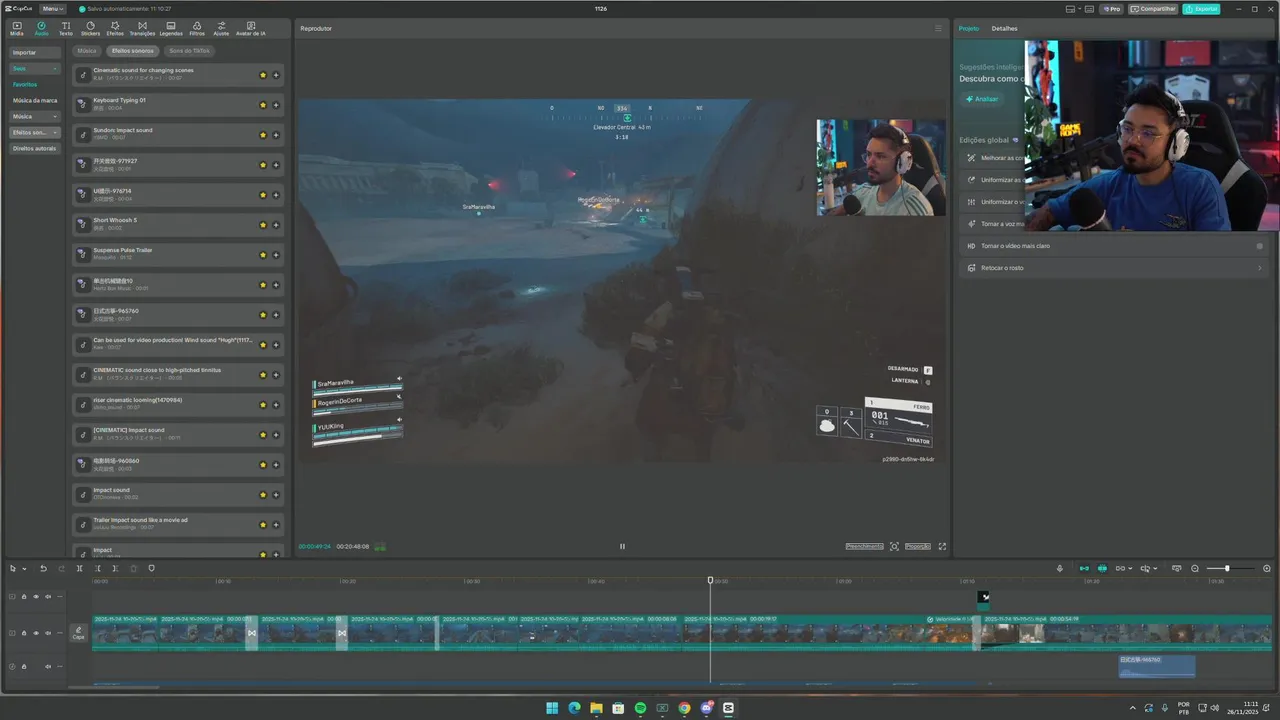Click the player scan frame icon
The width and height of the screenshot is (1280, 720).
pyautogui.click(x=894, y=546)
